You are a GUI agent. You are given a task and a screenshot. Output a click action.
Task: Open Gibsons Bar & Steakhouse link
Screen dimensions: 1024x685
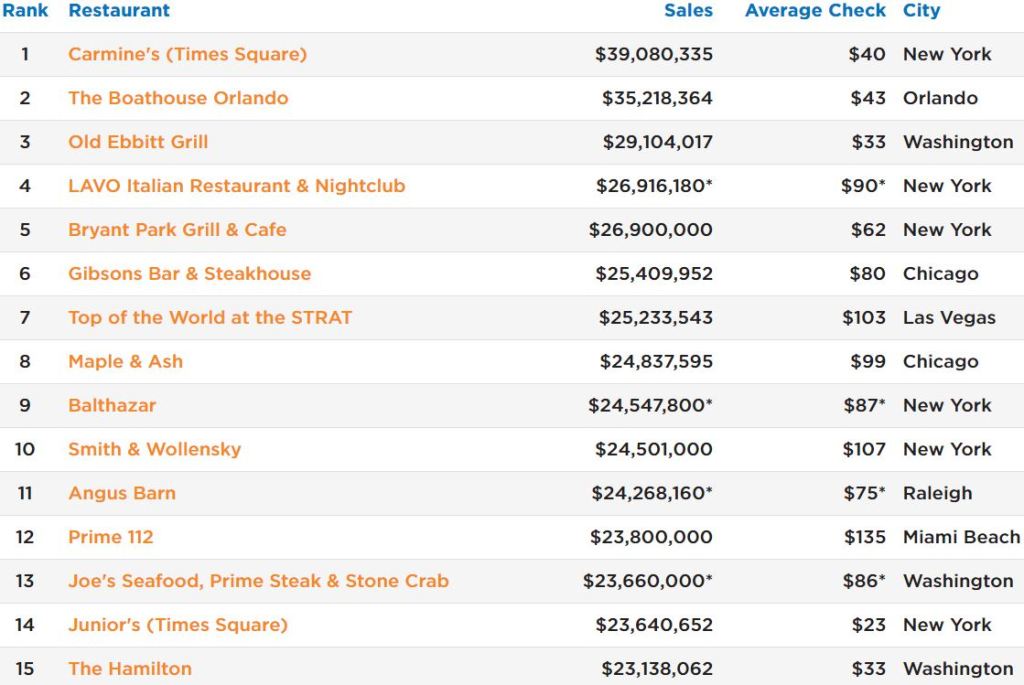189,274
